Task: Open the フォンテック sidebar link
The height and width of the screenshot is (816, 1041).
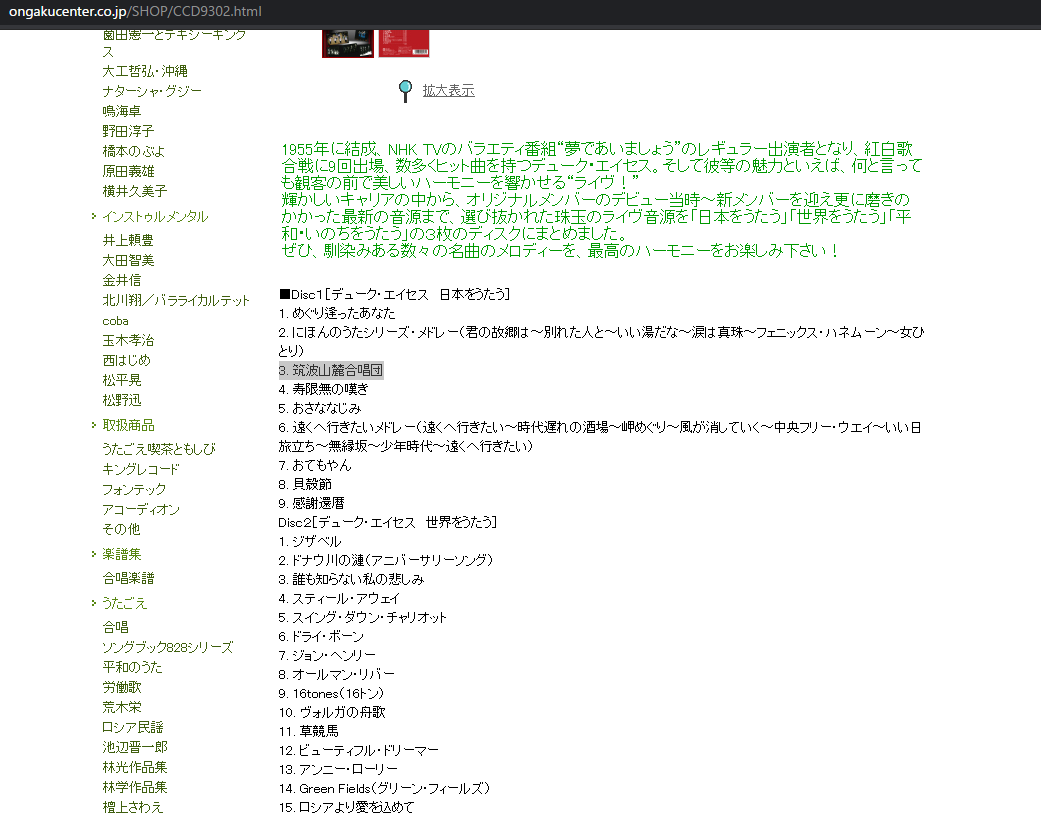Action: pyautogui.click(x=134, y=489)
